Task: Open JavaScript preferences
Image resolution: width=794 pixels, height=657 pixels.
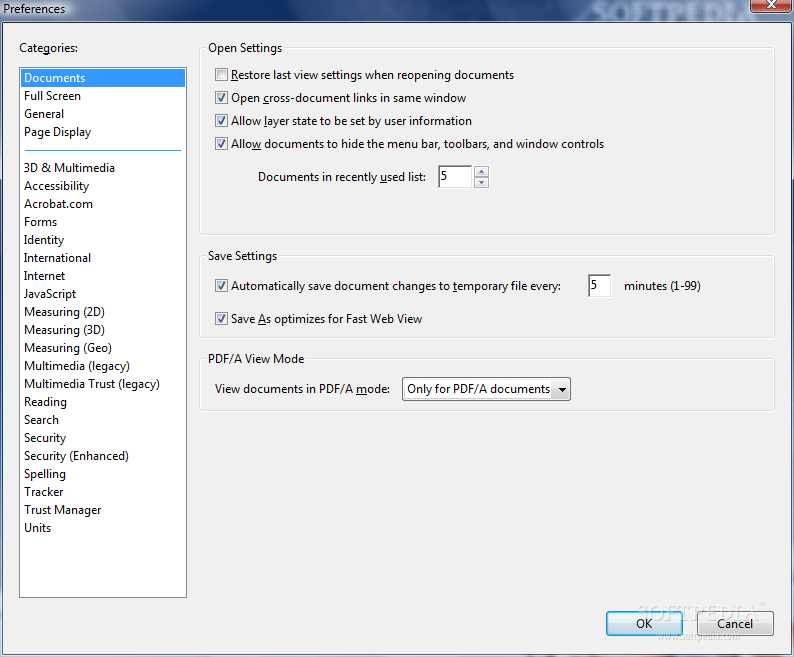Action: click(103, 294)
